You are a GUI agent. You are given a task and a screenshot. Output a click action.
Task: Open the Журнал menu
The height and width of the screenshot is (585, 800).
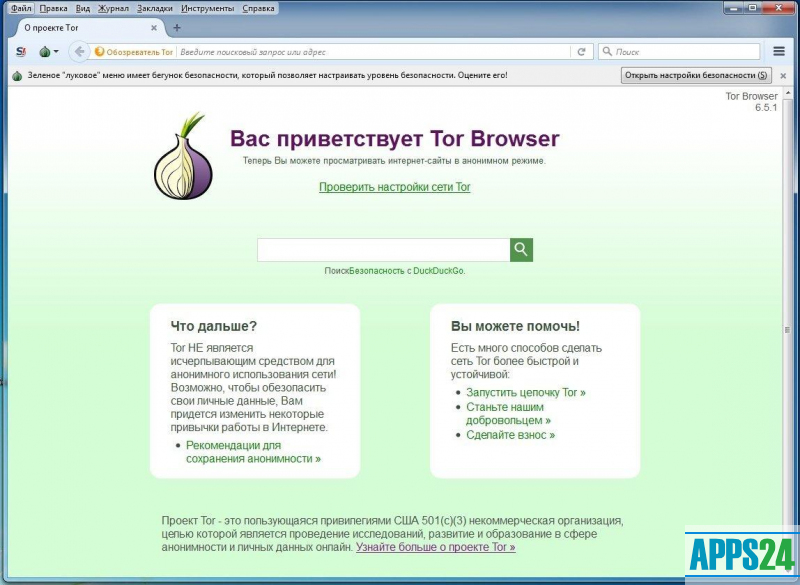coord(113,8)
